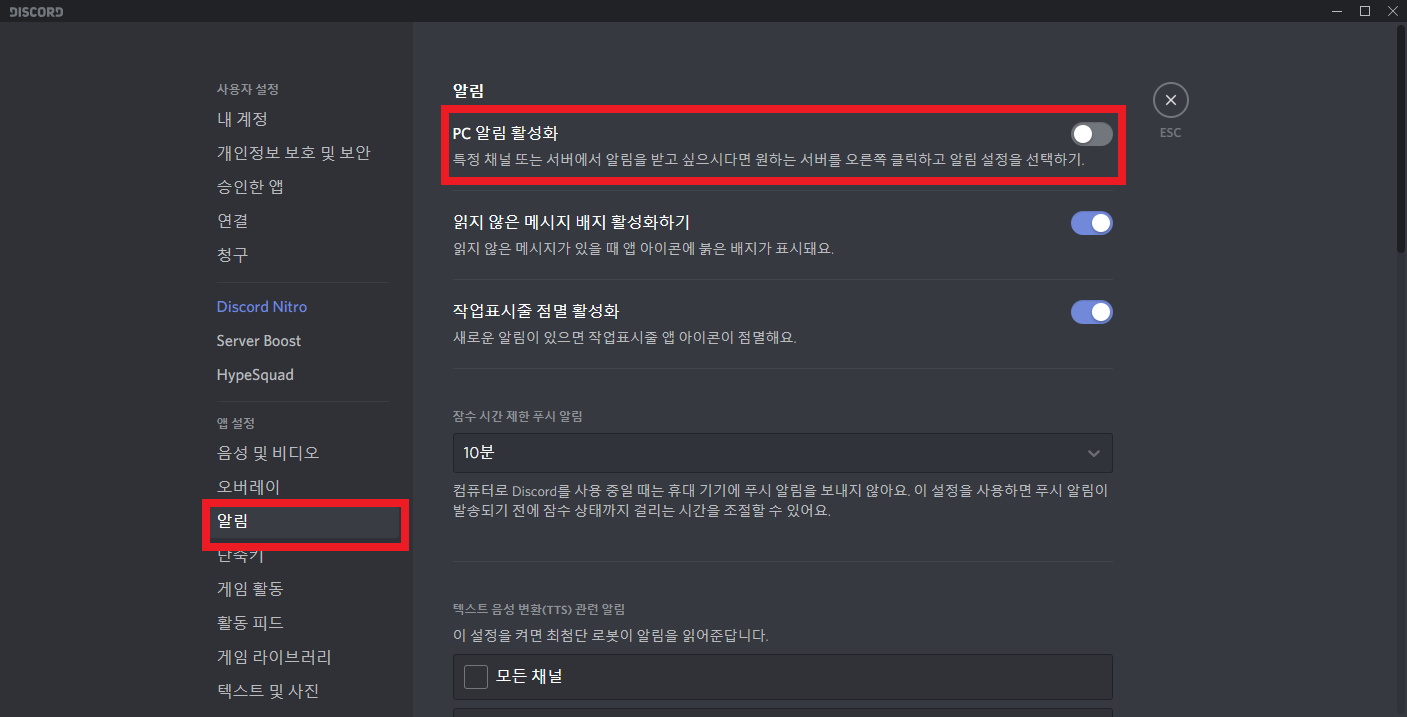Close the Discord window
This screenshot has height=717, width=1407.
click(x=1392, y=11)
